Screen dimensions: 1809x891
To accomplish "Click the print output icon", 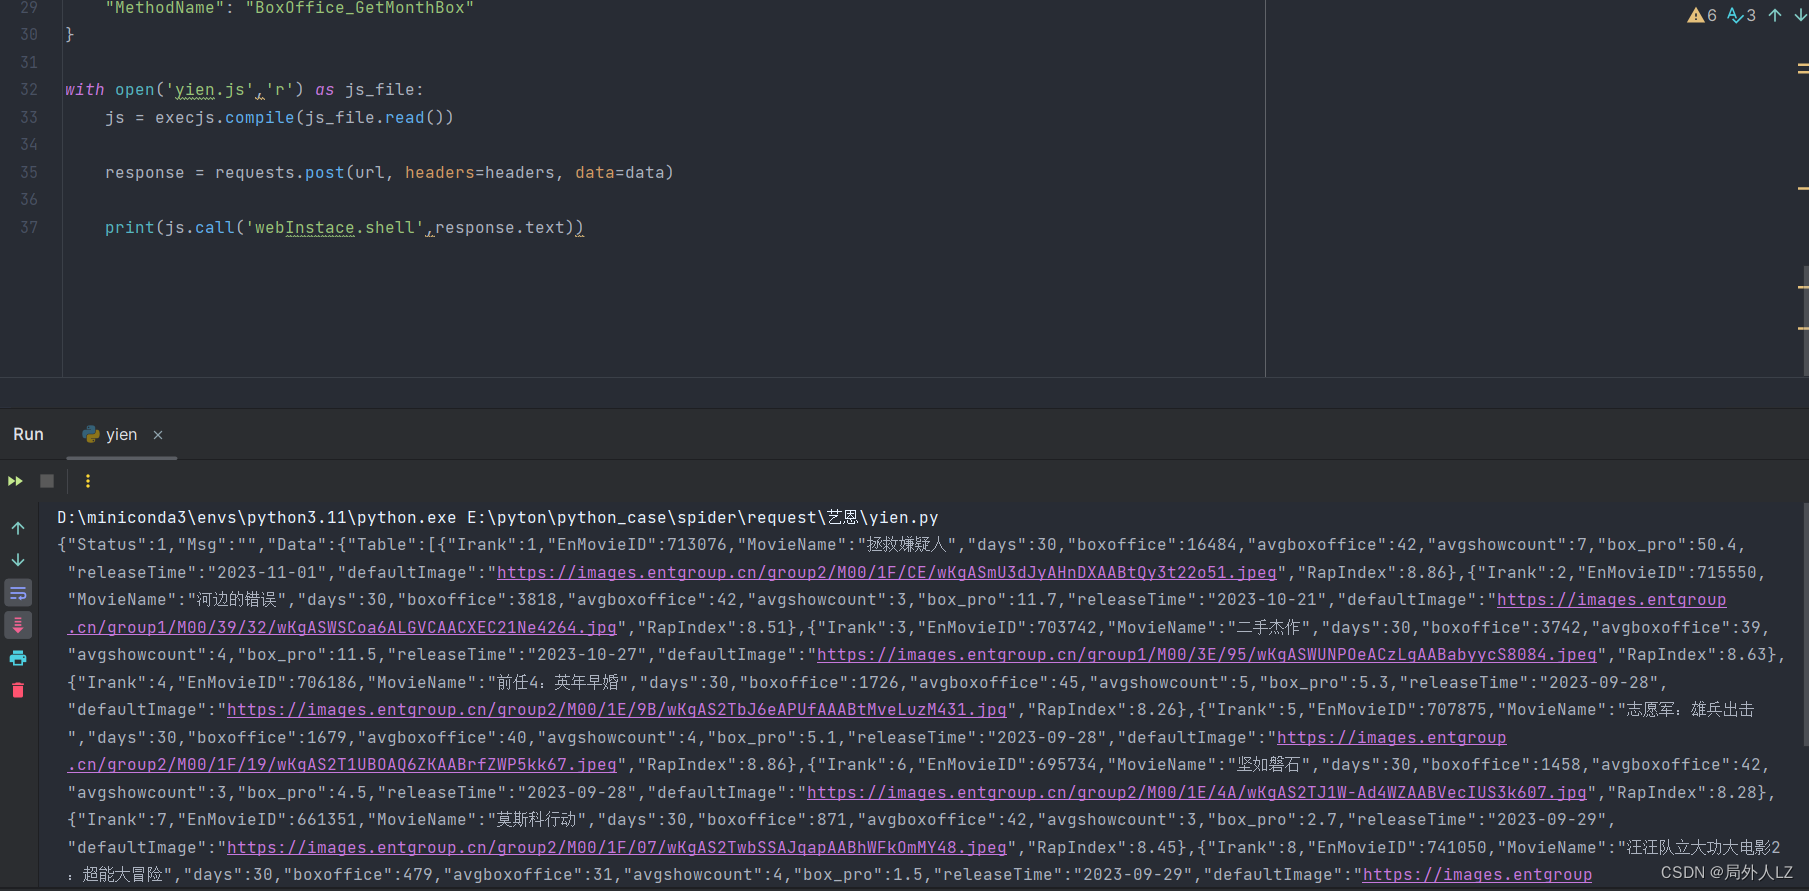I will pyautogui.click(x=18, y=658).
